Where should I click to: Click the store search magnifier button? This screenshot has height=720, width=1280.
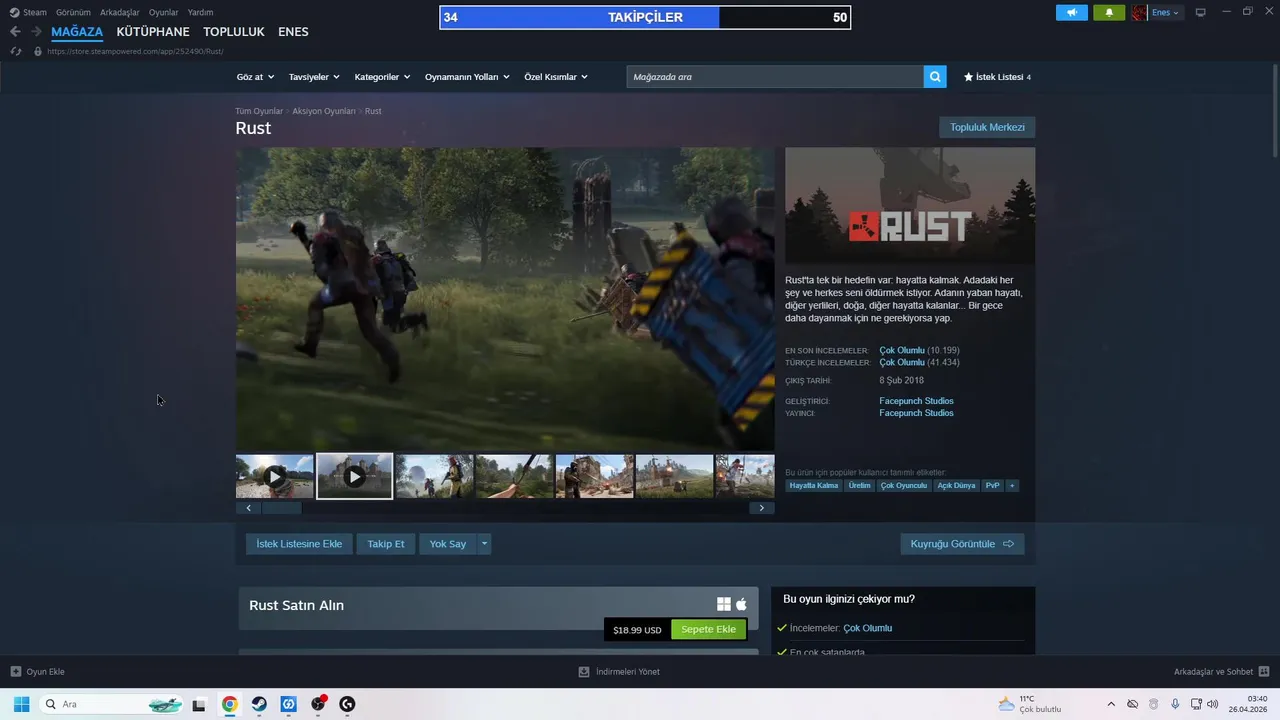coord(935,77)
